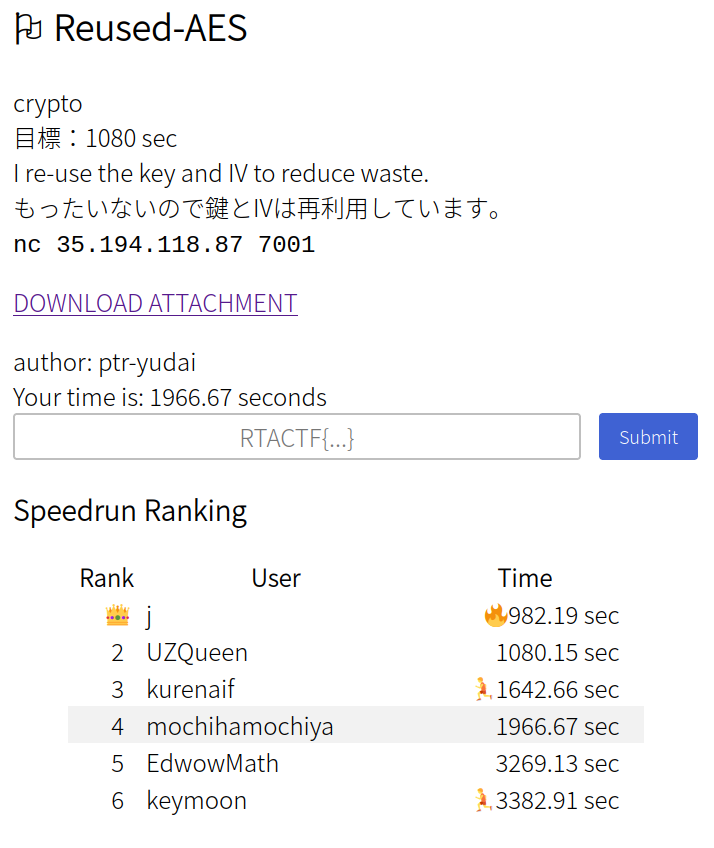Submit the flag with the Submit button
Image resolution: width=714 pixels, height=848 pixels.
(648, 436)
